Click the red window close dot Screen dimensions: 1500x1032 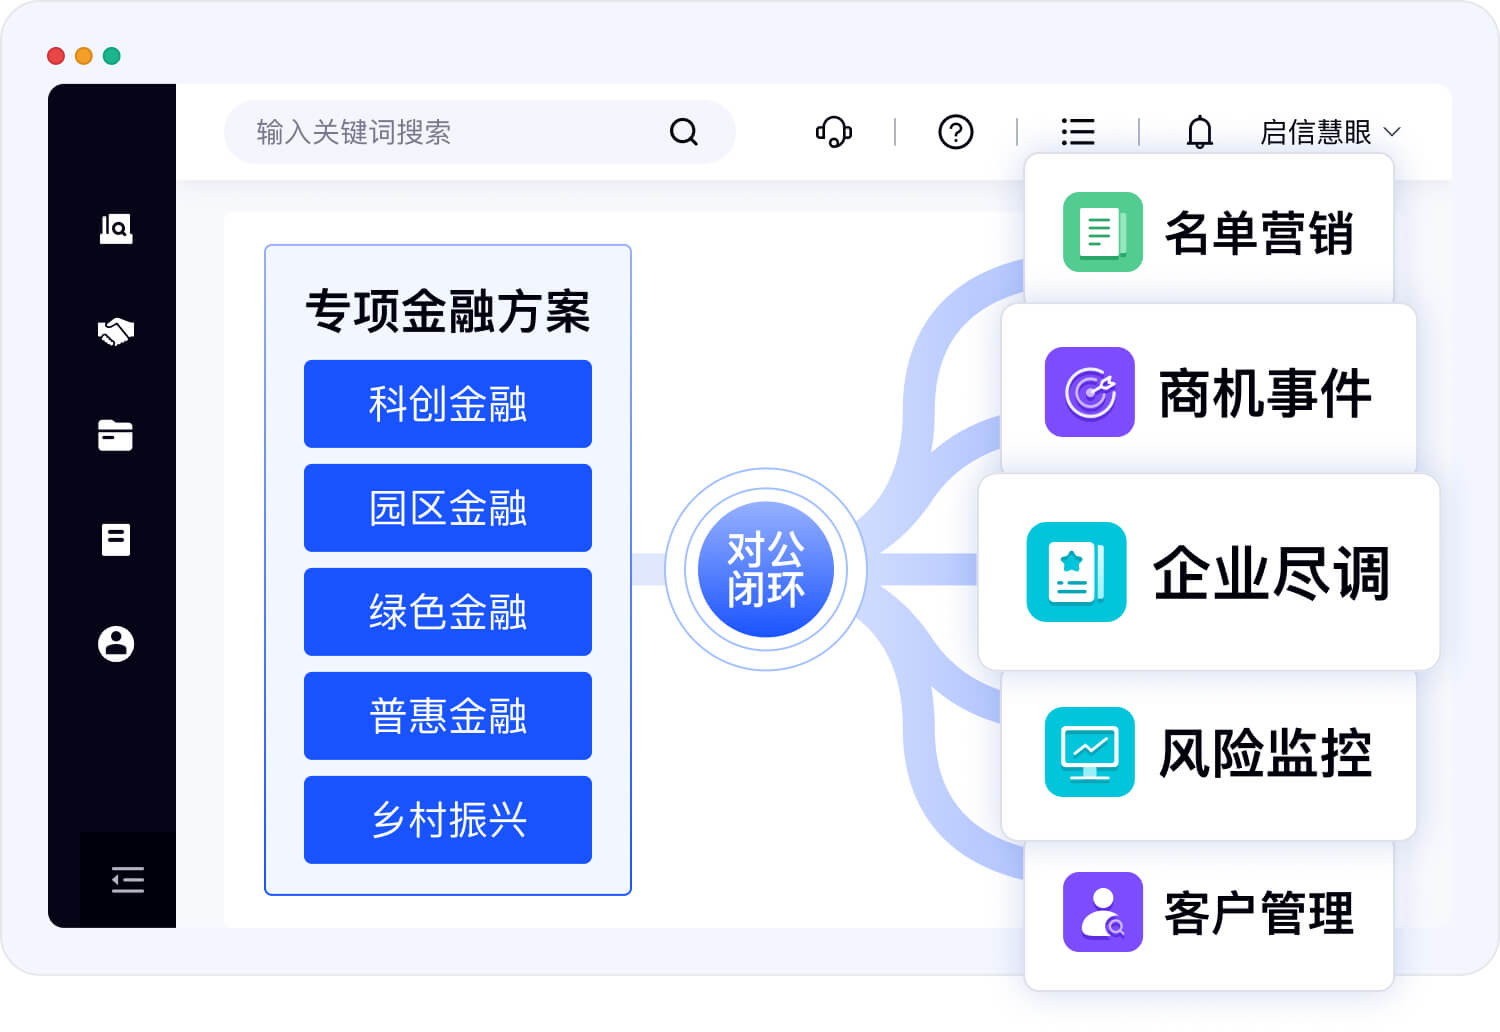pyautogui.click(x=56, y=56)
